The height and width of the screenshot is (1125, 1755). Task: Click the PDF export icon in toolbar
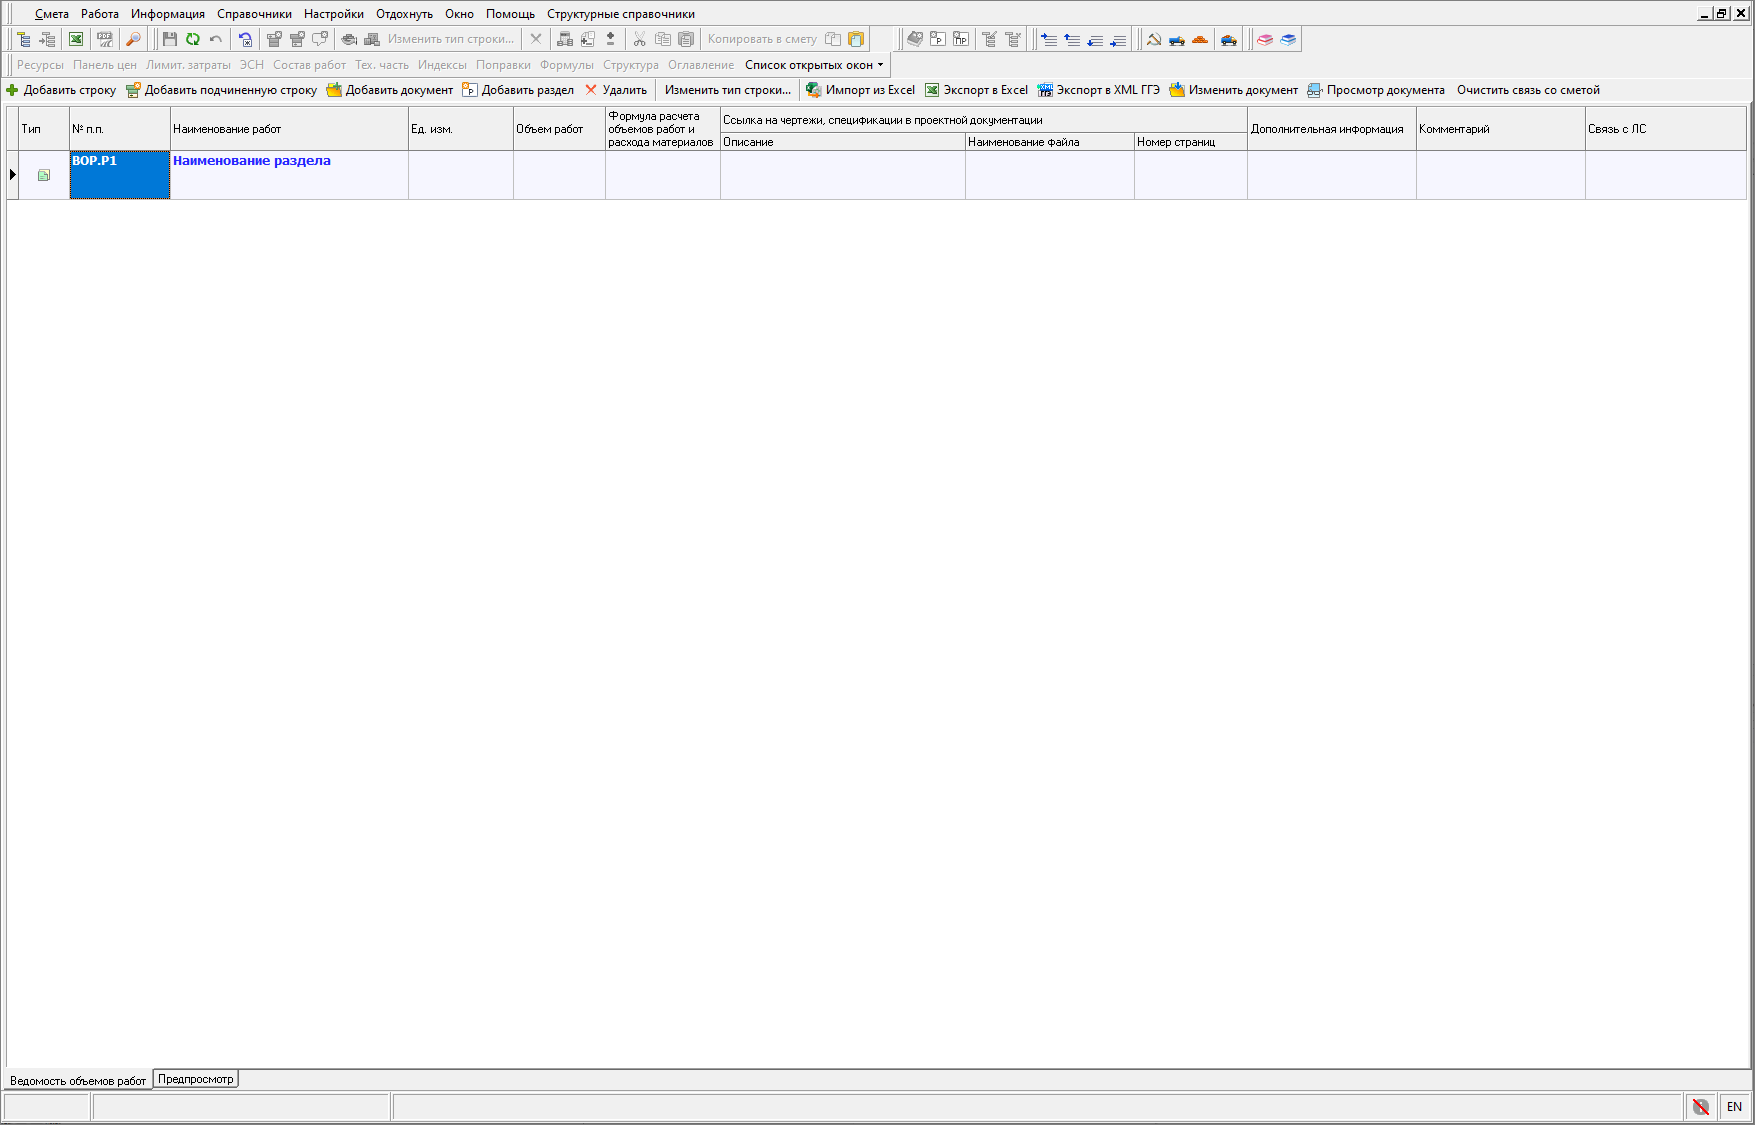point(104,39)
